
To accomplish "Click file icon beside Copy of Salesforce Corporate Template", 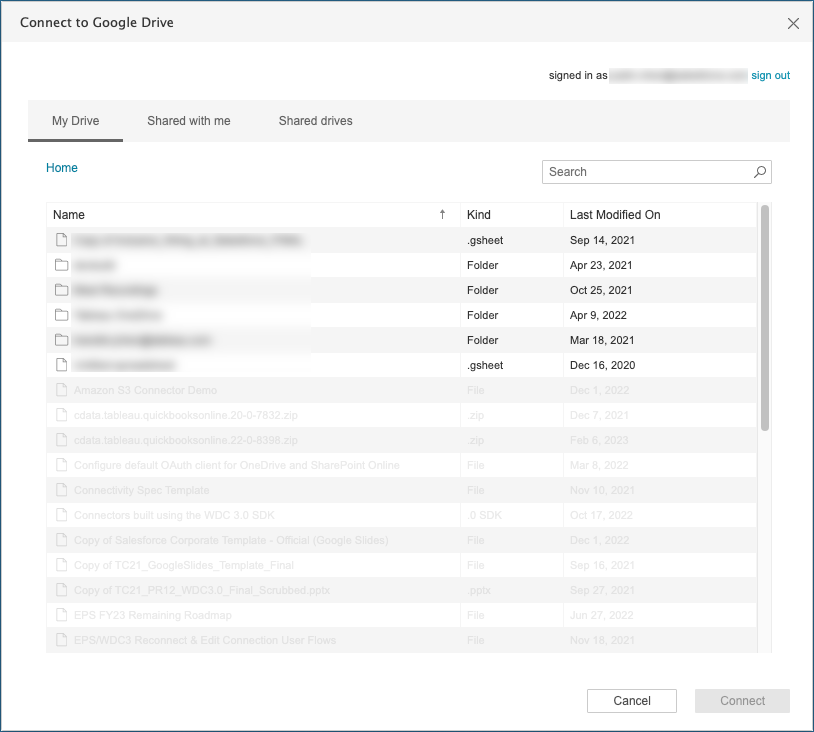I will tap(61, 540).
